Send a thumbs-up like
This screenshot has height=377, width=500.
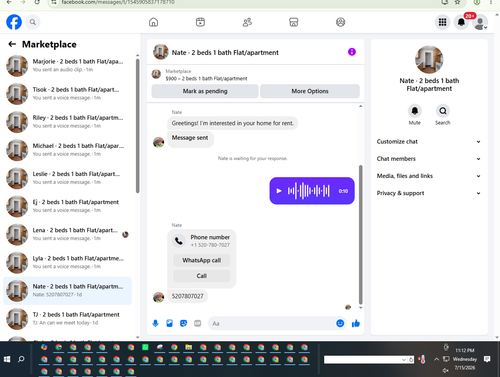356,323
